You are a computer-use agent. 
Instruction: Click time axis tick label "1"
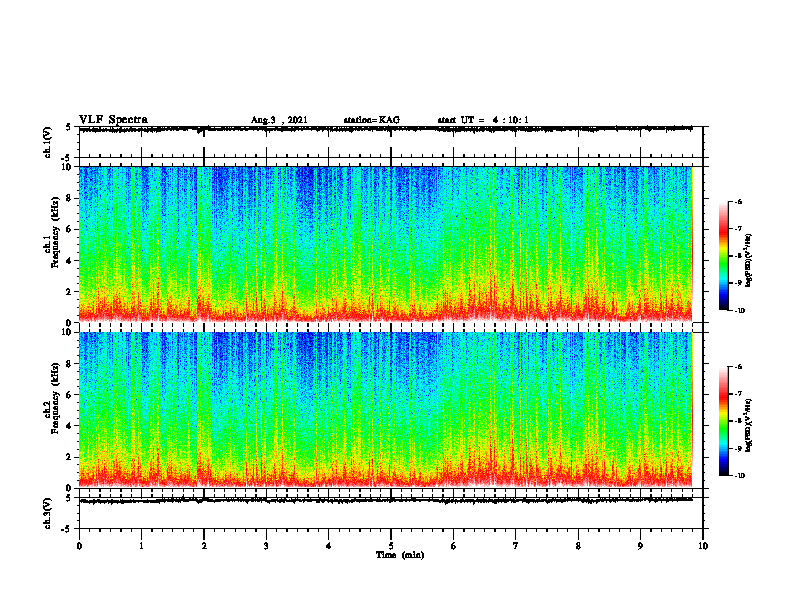(x=141, y=546)
